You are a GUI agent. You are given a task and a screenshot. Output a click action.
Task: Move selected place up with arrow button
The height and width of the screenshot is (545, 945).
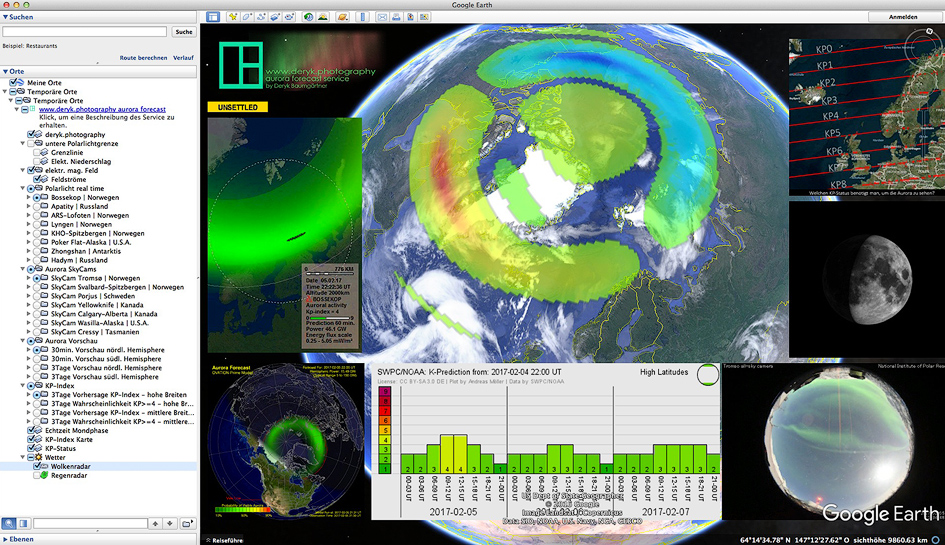coord(155,523)
